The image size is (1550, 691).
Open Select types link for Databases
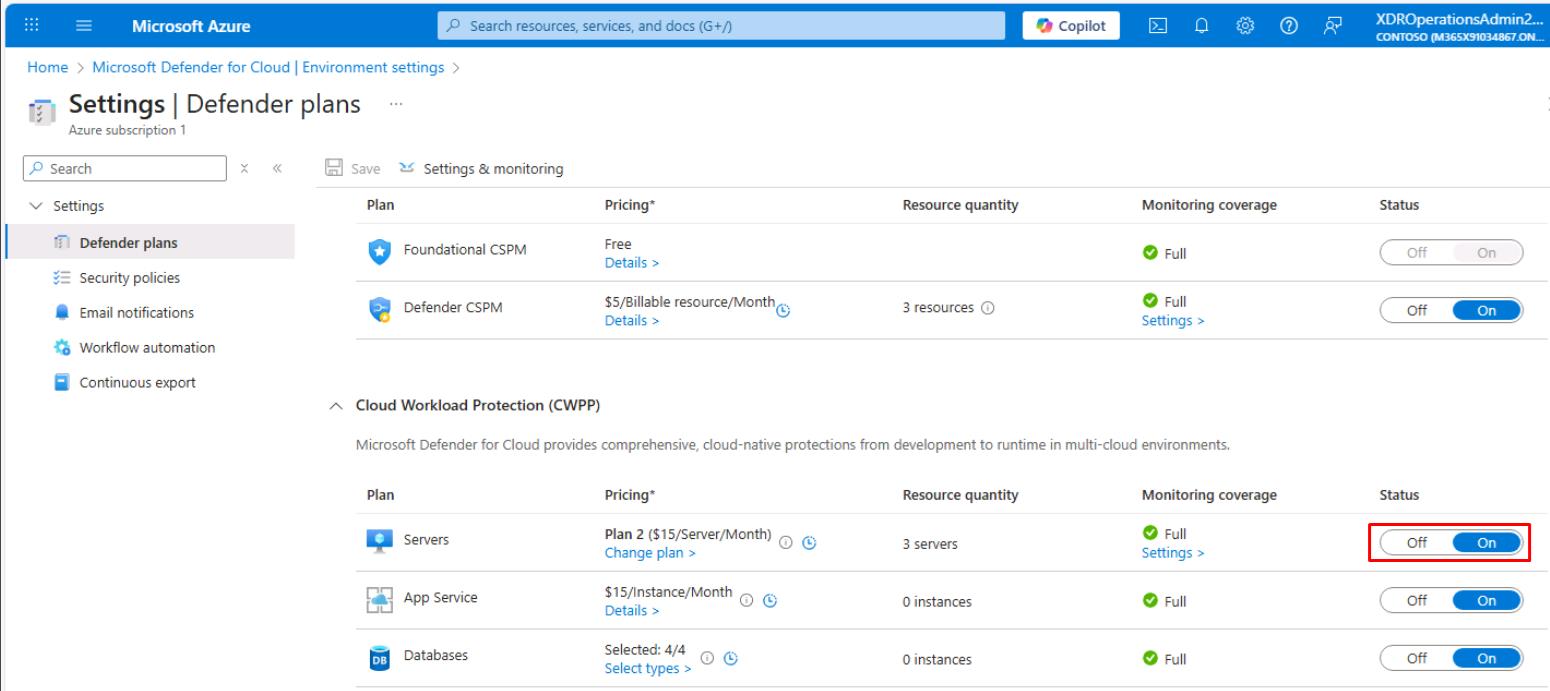[x=648, y=668]
